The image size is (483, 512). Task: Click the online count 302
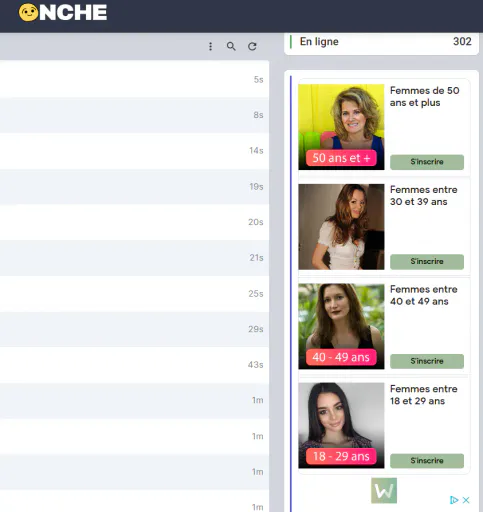462,41
